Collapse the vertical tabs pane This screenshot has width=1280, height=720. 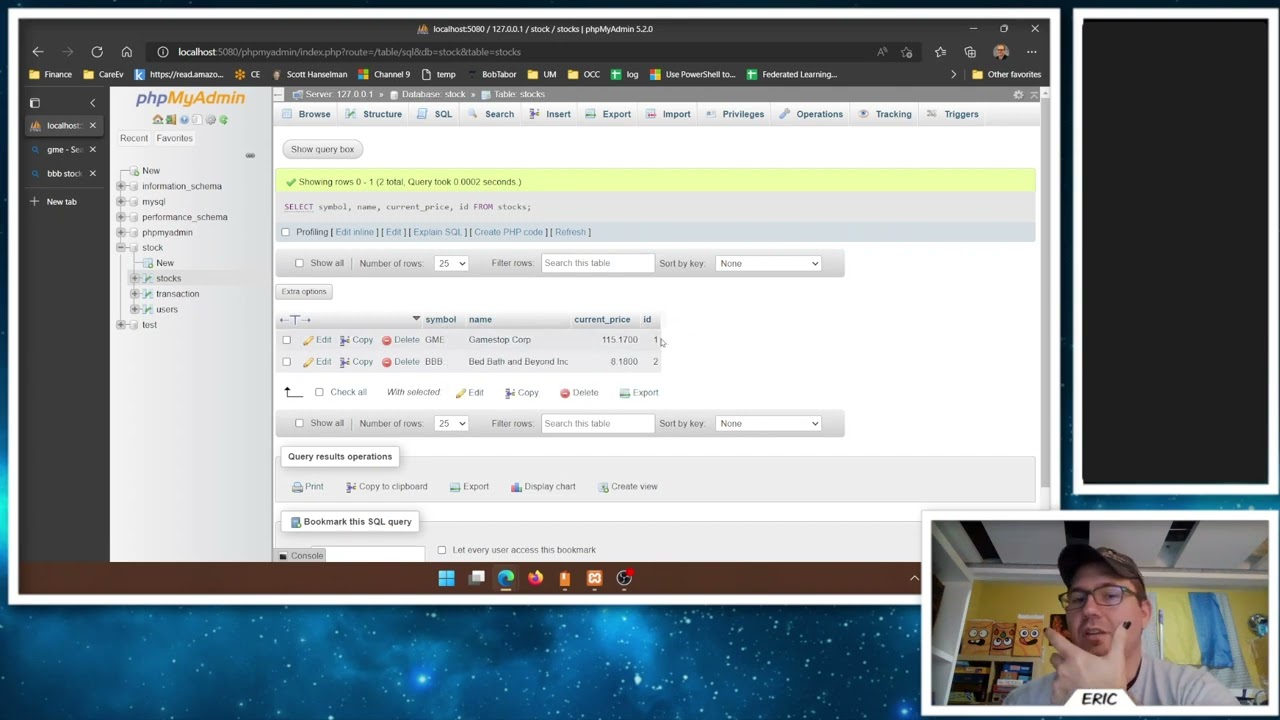(93, 103)
